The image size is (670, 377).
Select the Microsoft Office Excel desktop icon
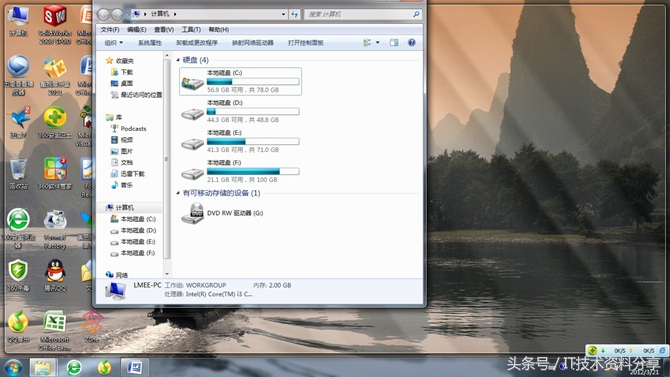click(55, 330)
